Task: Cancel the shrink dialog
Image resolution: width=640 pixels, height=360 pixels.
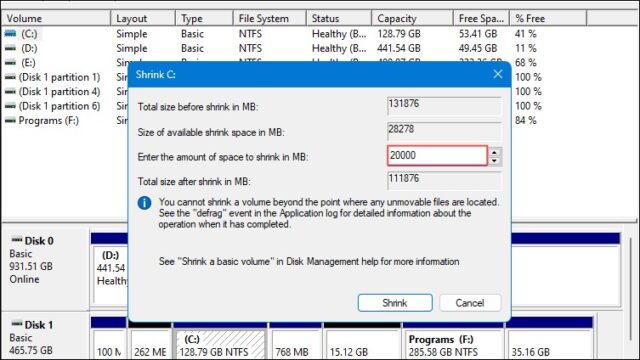Action: [x=470, y=303]
